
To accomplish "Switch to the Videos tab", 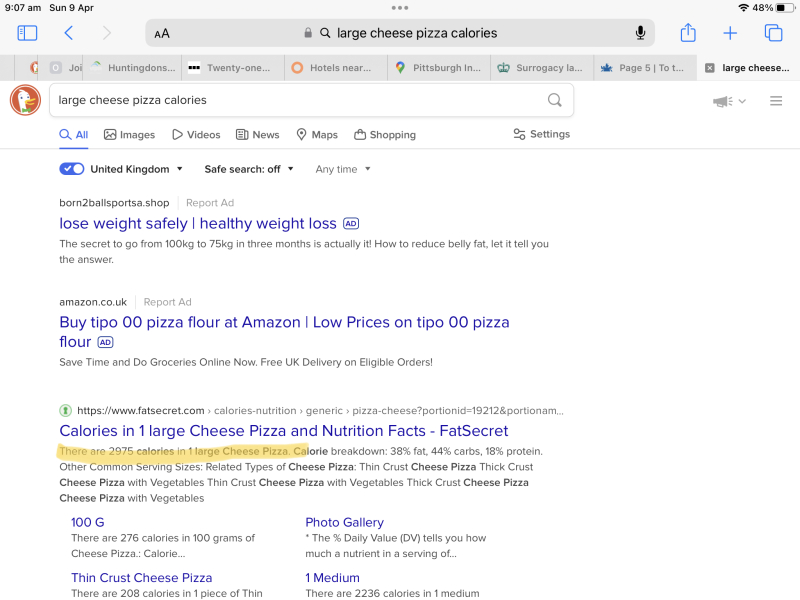I will (x=196, y=135).
